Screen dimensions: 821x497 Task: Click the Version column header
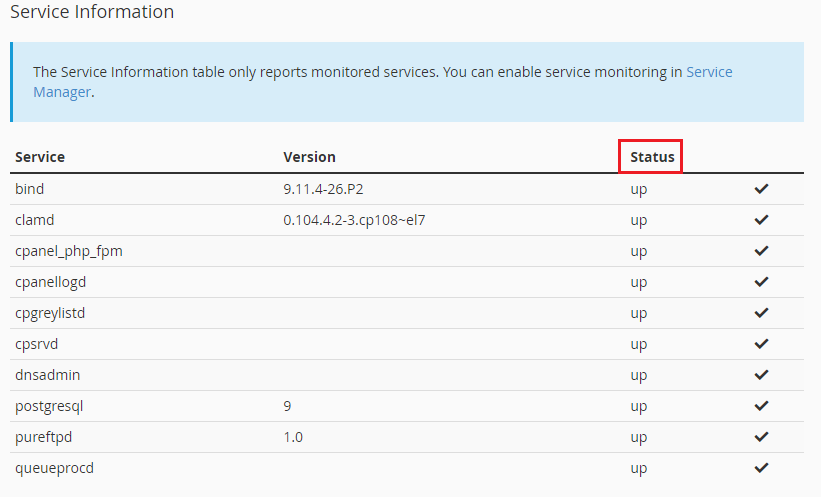pos(309,157)
